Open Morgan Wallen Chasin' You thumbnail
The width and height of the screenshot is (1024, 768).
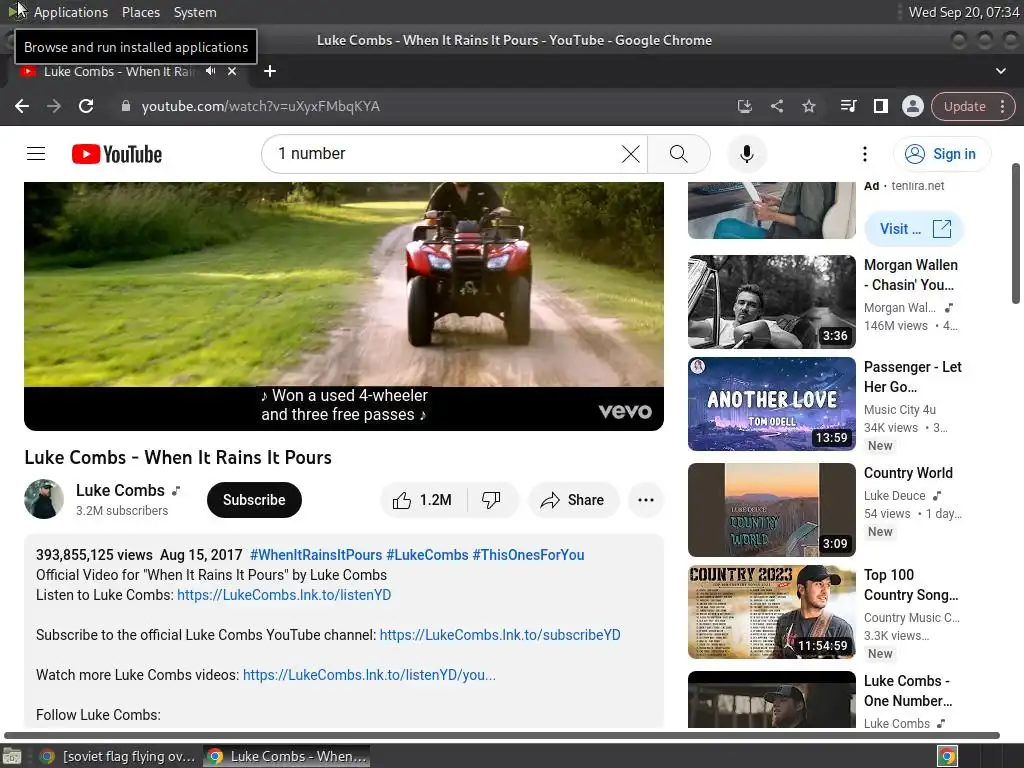click(x=772, y=302)
